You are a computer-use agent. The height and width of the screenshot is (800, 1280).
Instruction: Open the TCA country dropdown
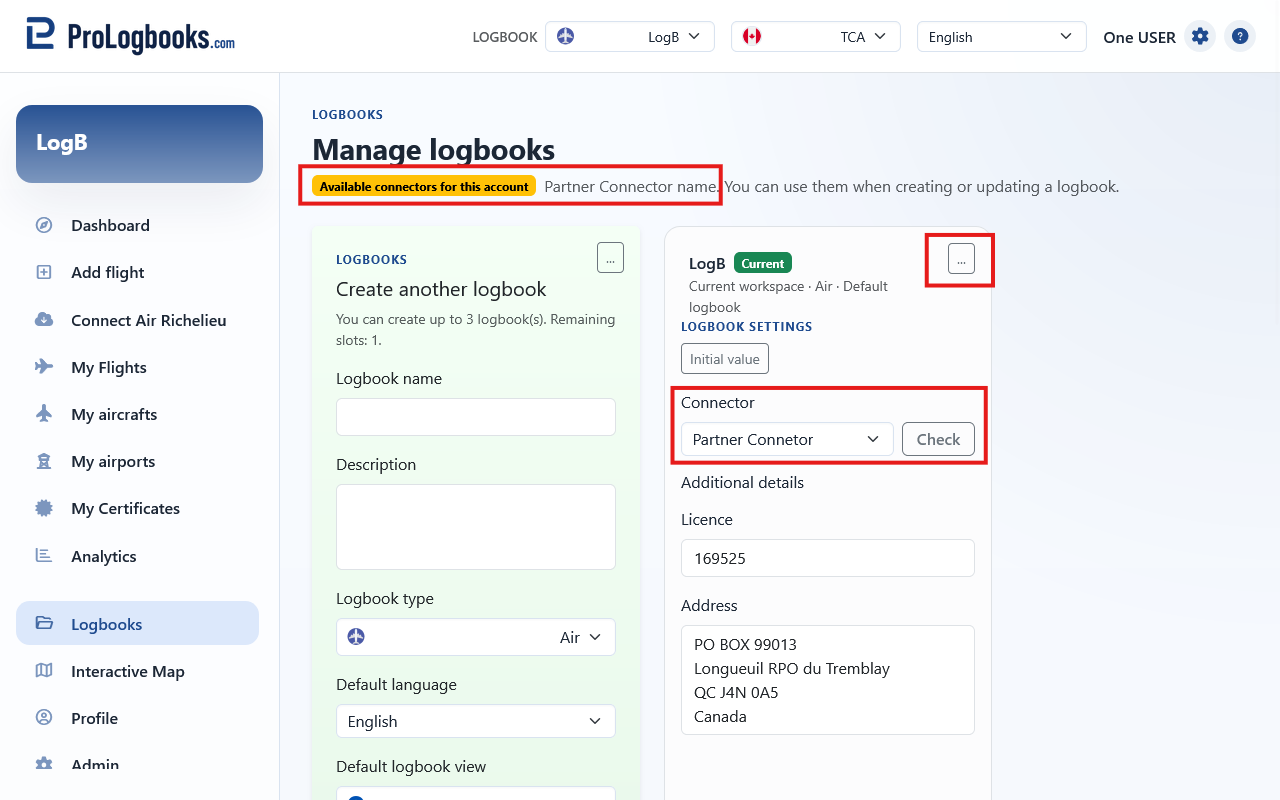pos(815,37)
